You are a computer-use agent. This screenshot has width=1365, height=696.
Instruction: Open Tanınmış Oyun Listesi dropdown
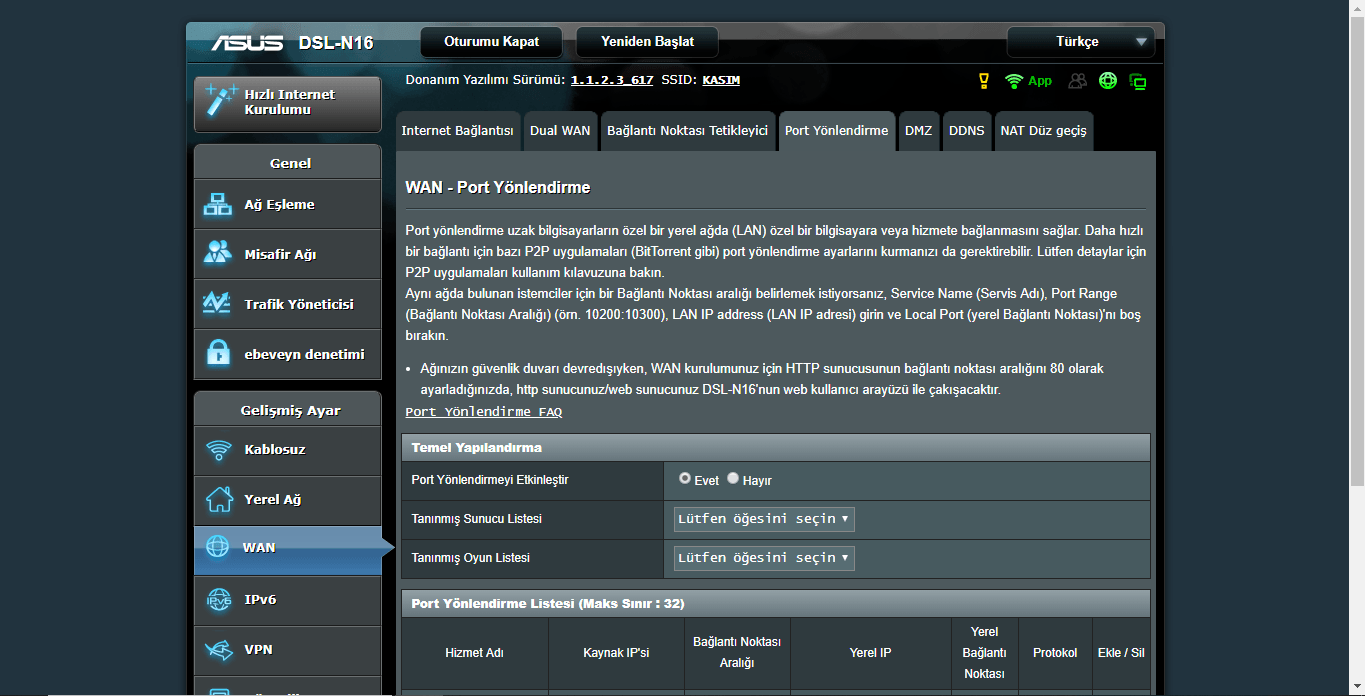click(x=764, y=558)
